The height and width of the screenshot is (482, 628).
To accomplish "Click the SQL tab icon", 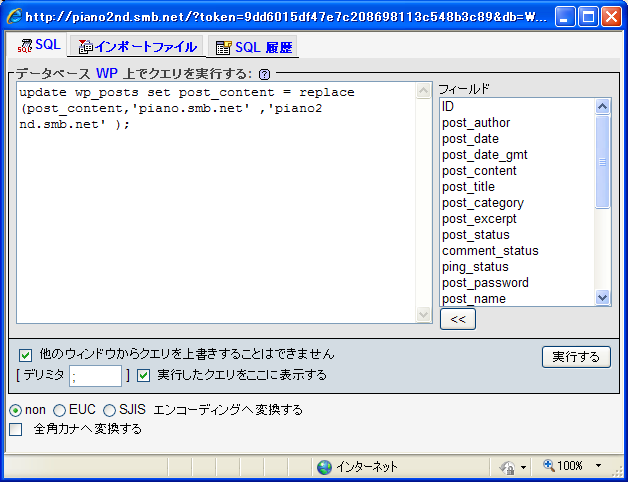I will tap(24, 47).
